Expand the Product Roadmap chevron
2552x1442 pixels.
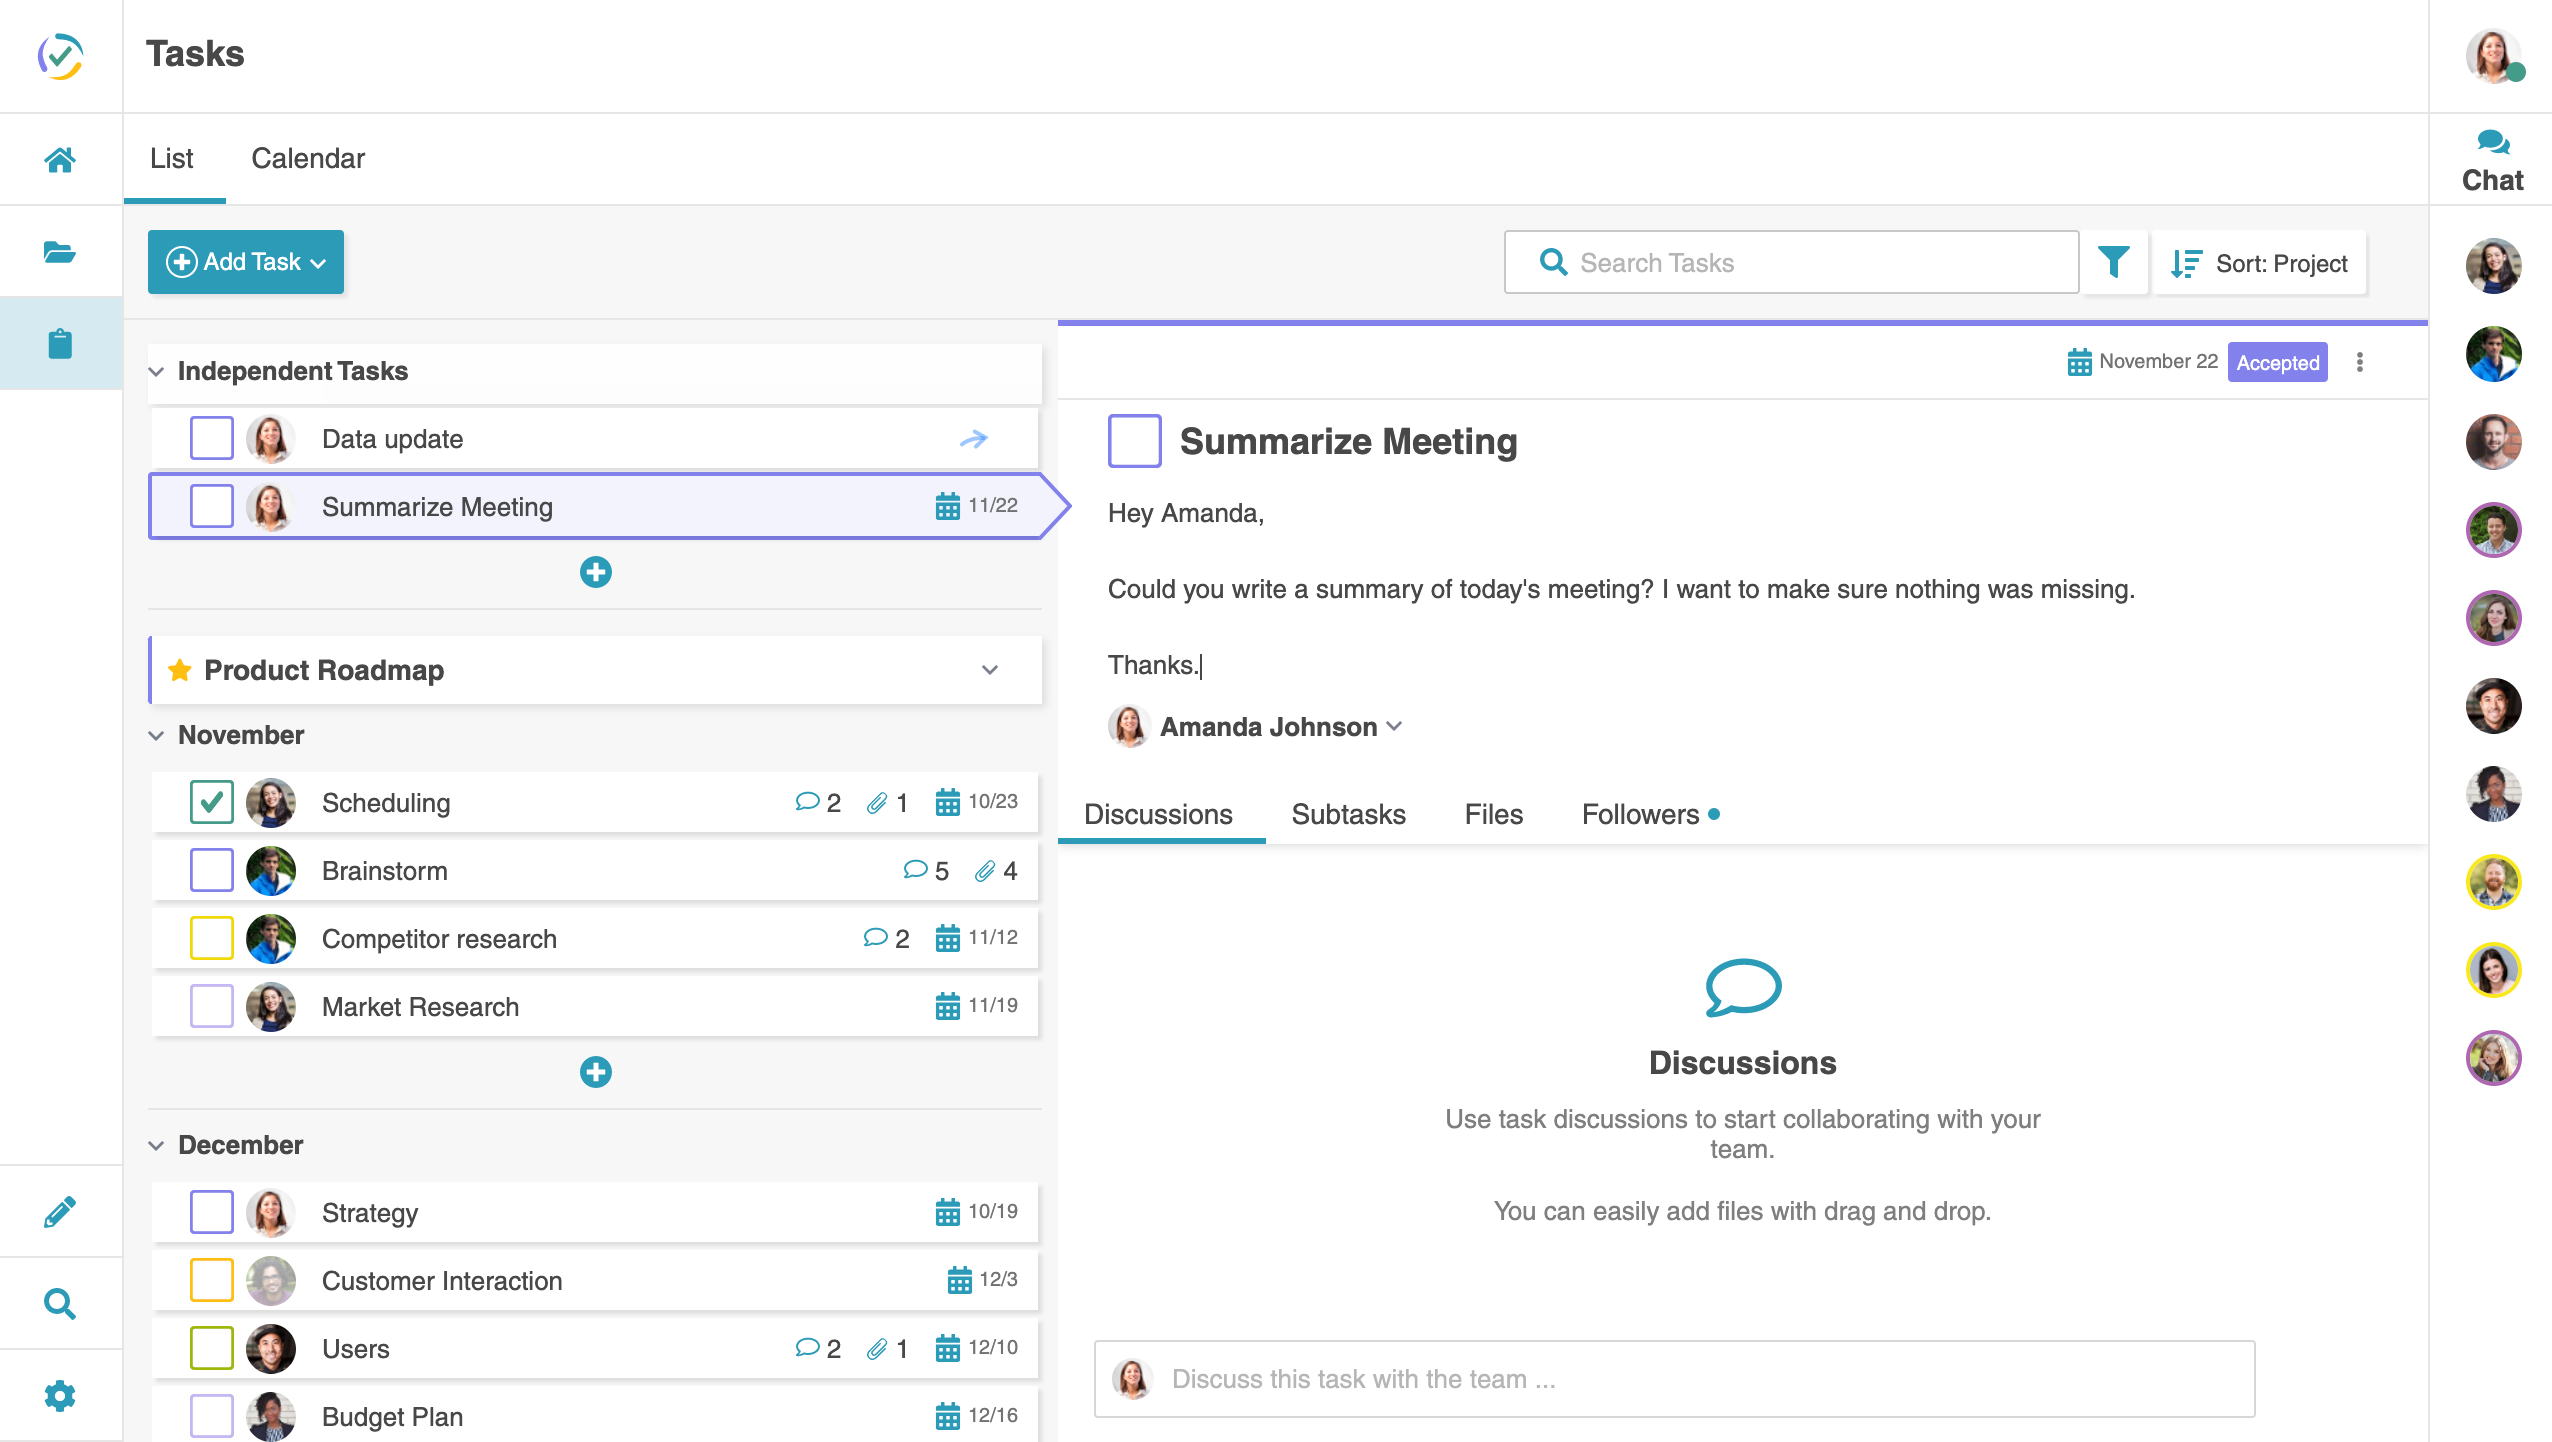(x=990, y=670)
